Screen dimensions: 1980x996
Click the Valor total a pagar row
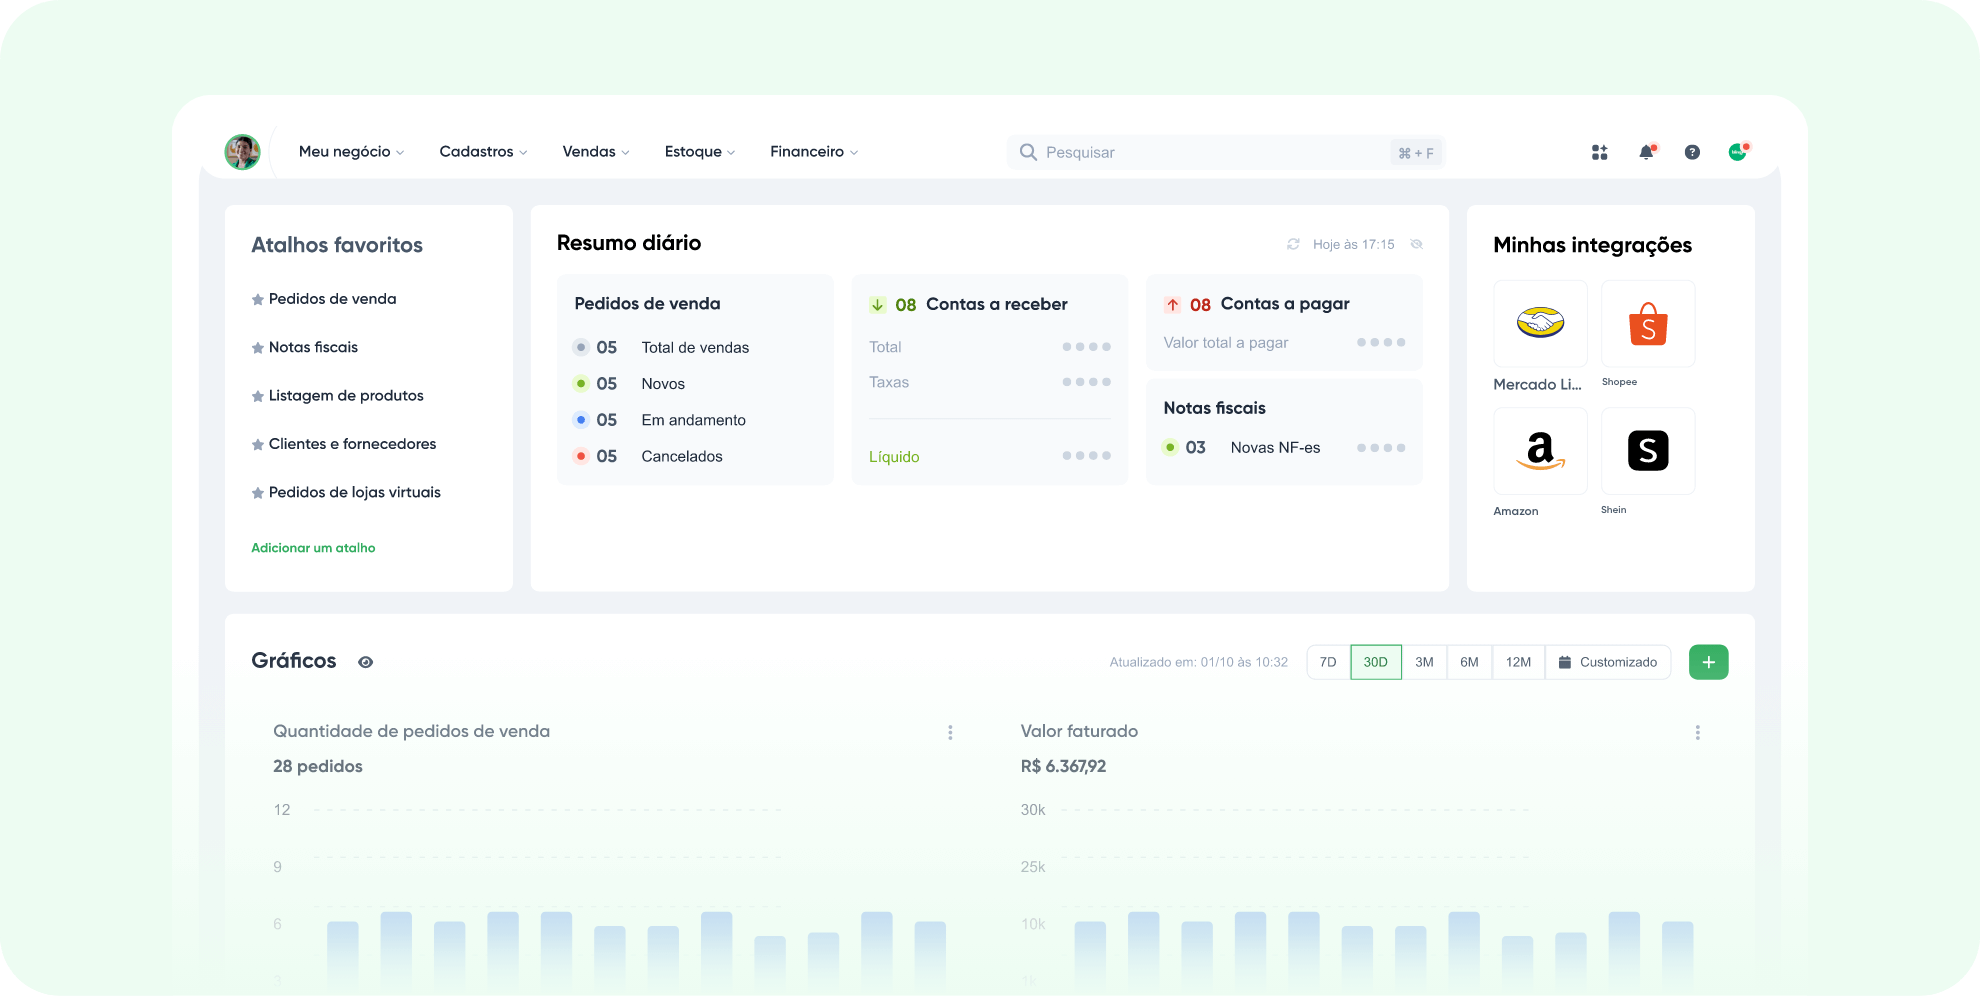1284,343
